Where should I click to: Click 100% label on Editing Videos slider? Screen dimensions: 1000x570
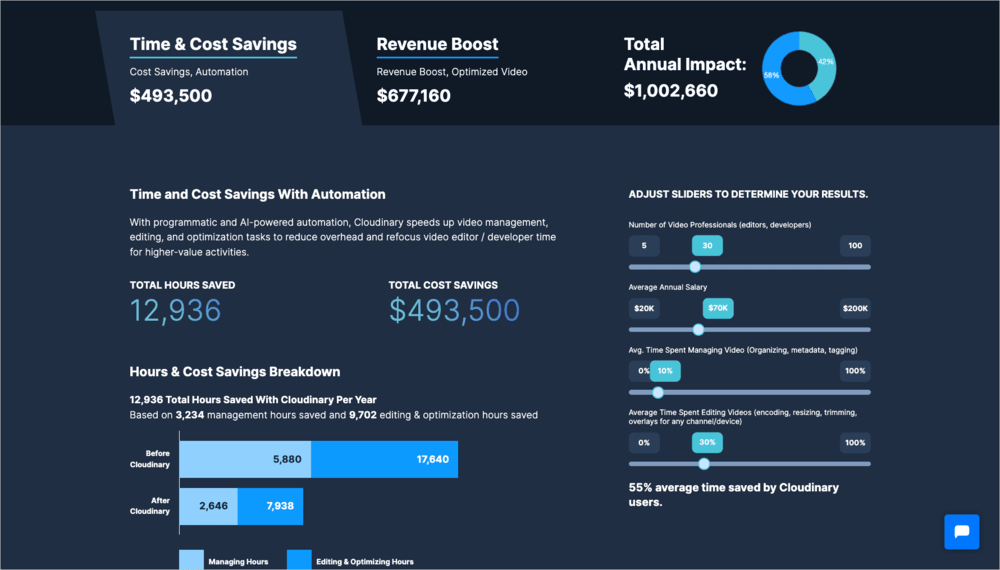(855, 442)
